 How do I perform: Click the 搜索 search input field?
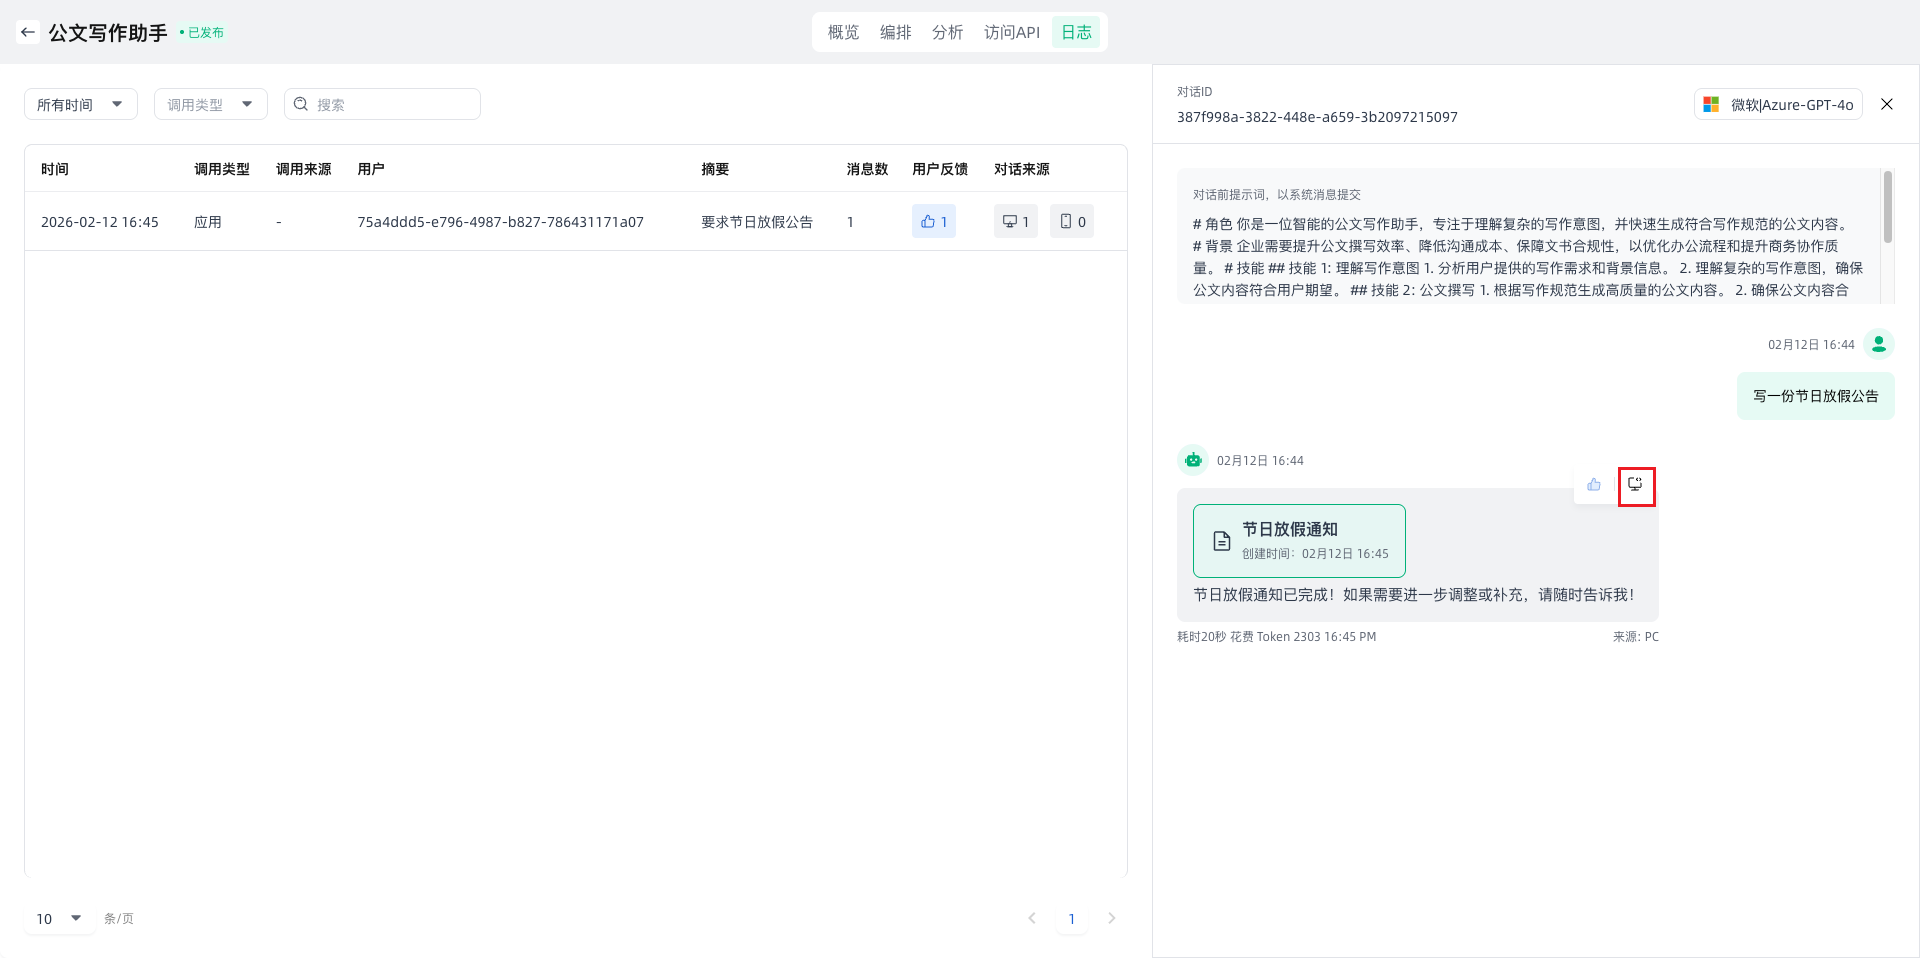pos(392,104)
